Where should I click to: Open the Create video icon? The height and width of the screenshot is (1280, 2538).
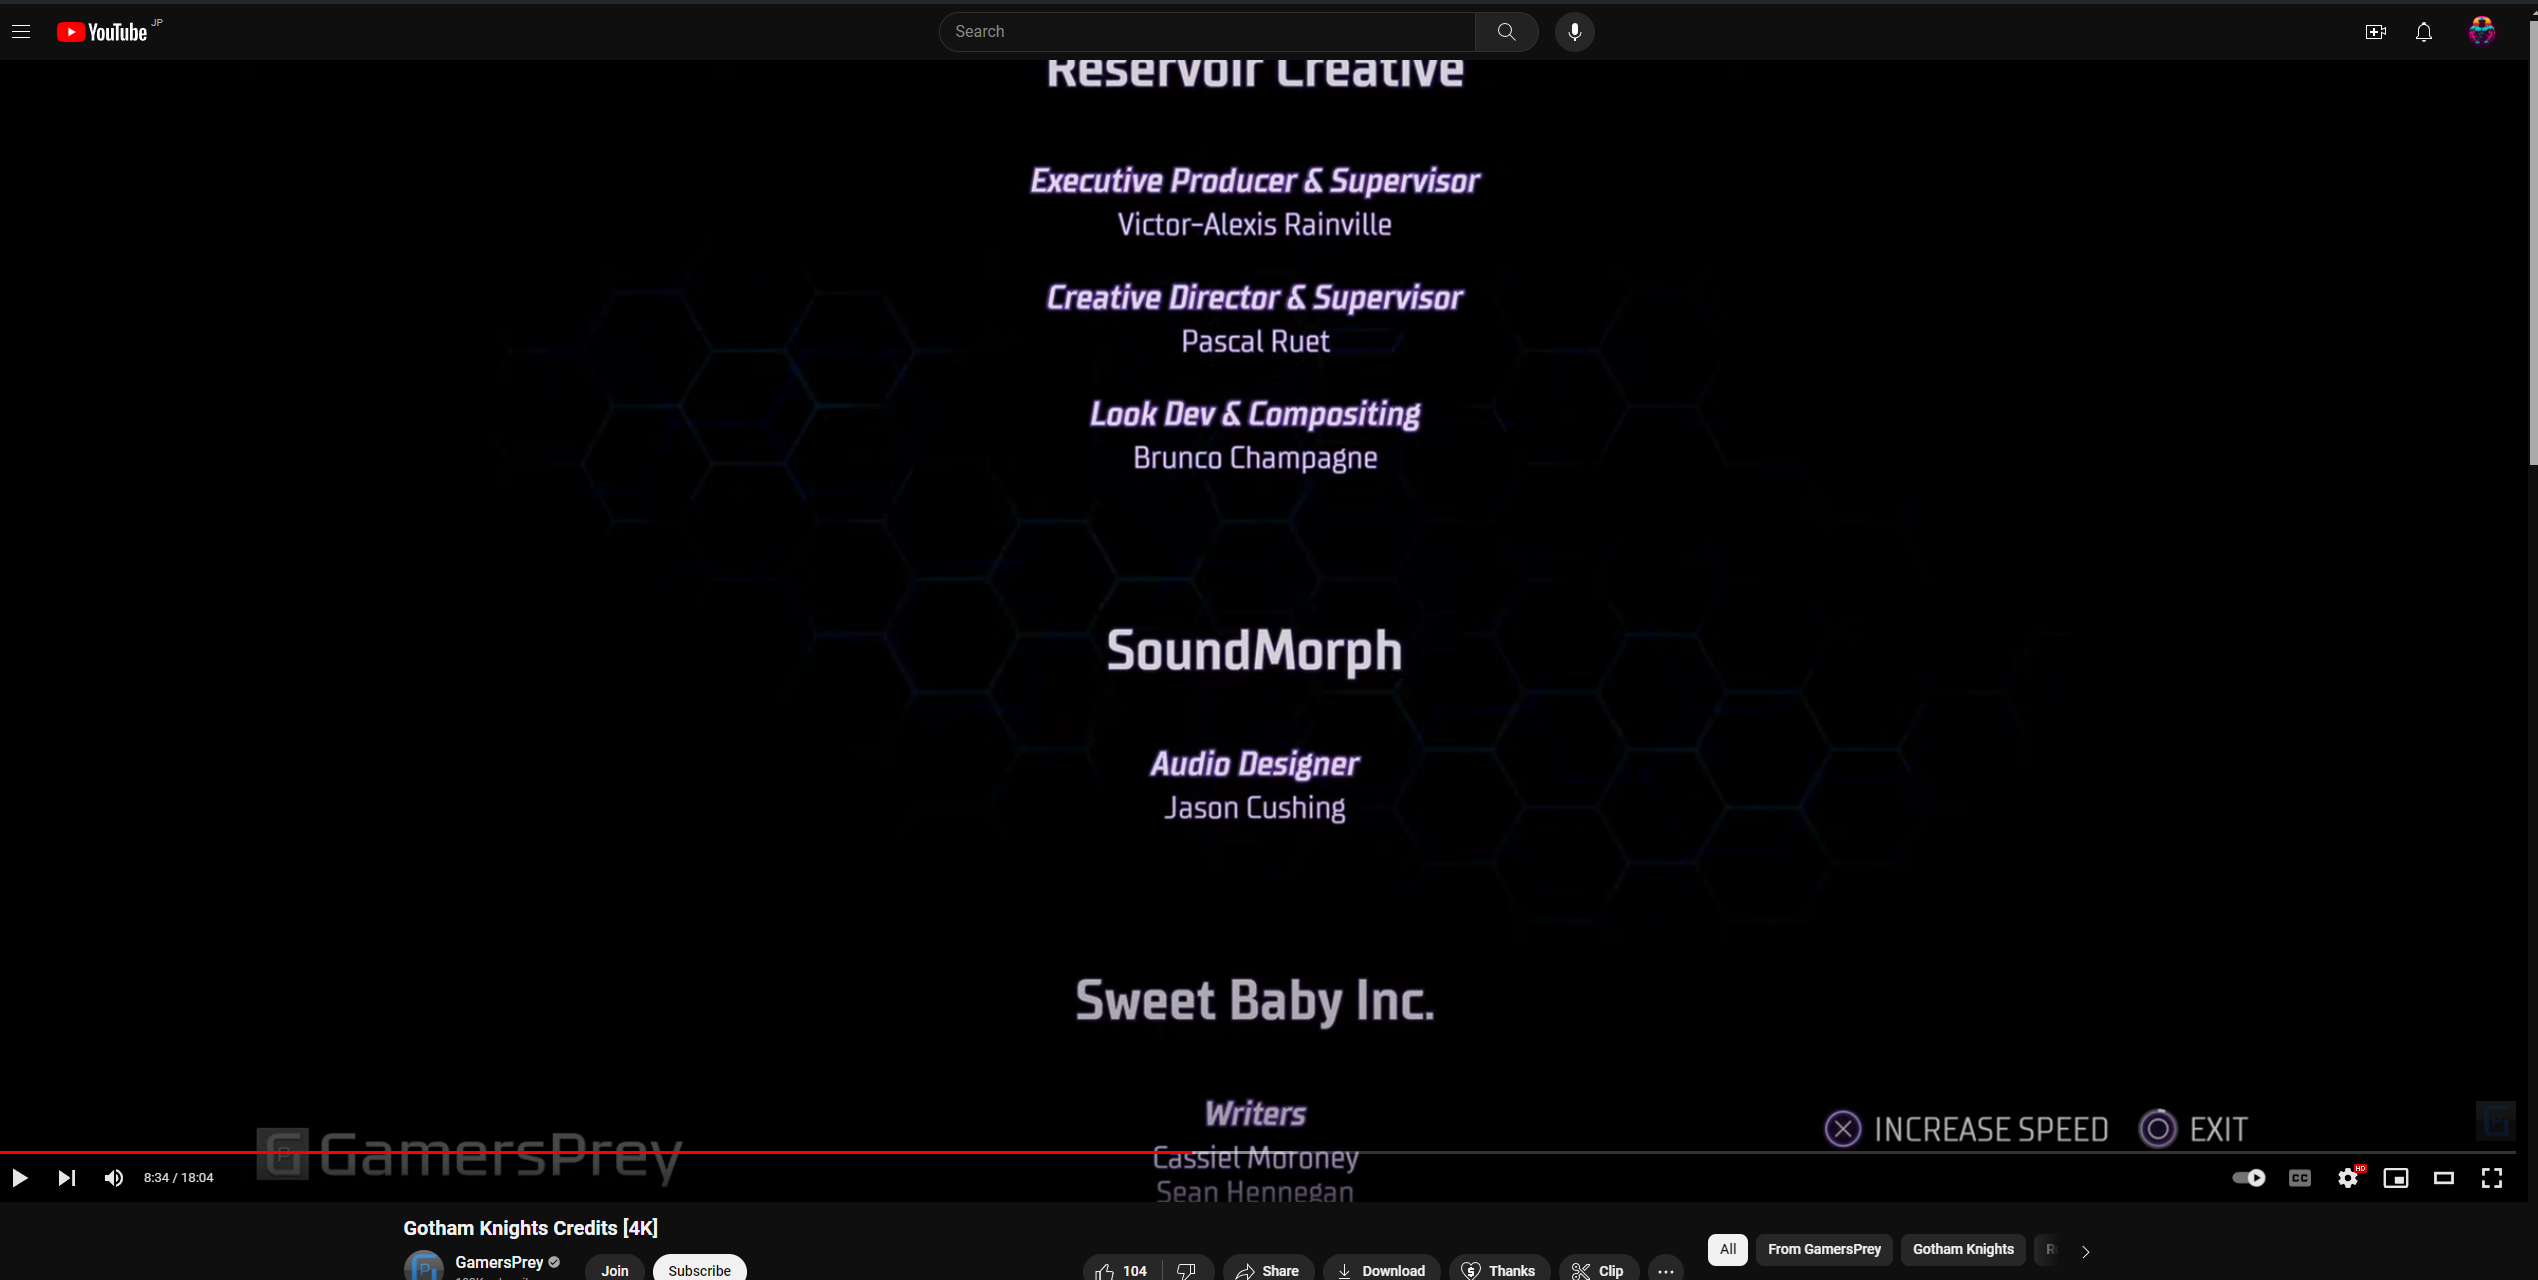tap(2376, 32)
